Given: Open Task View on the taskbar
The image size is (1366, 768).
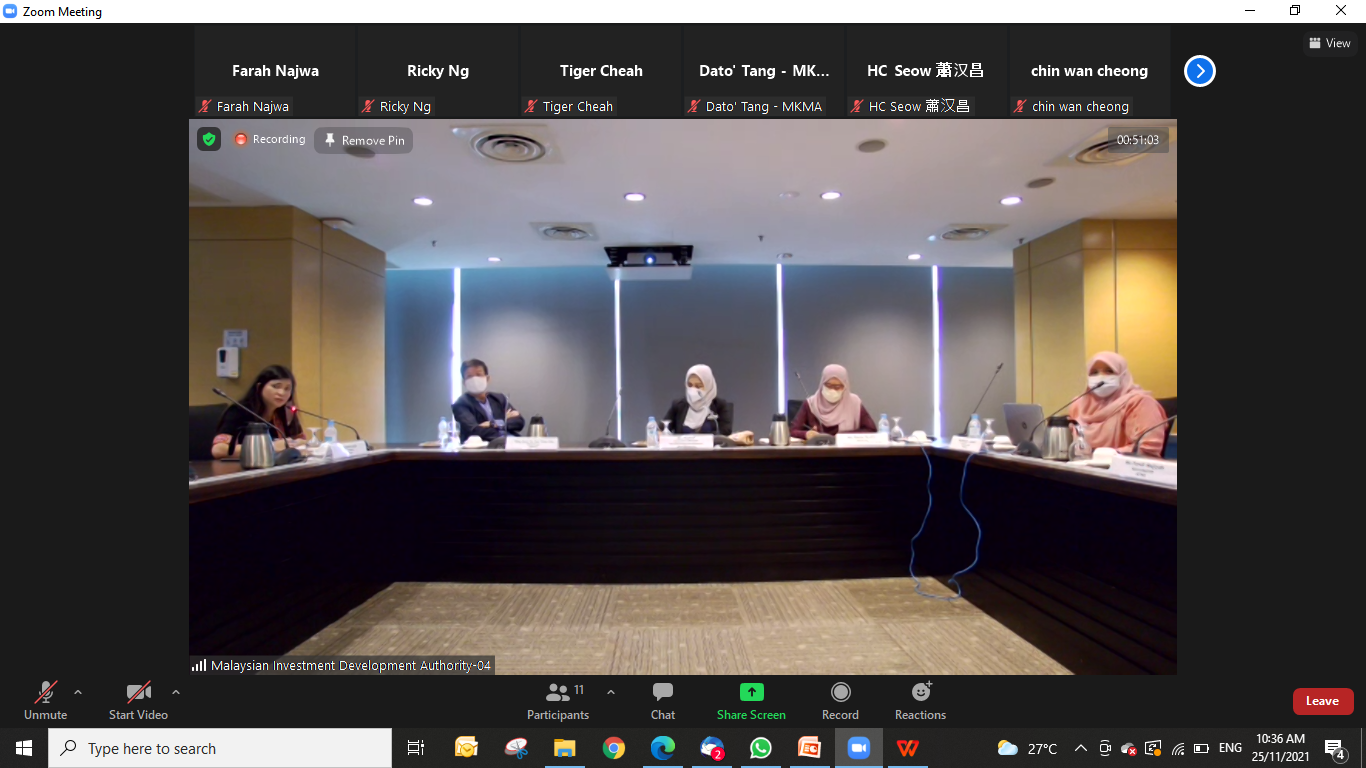Looking at the screenshot, I should point(416,748).
